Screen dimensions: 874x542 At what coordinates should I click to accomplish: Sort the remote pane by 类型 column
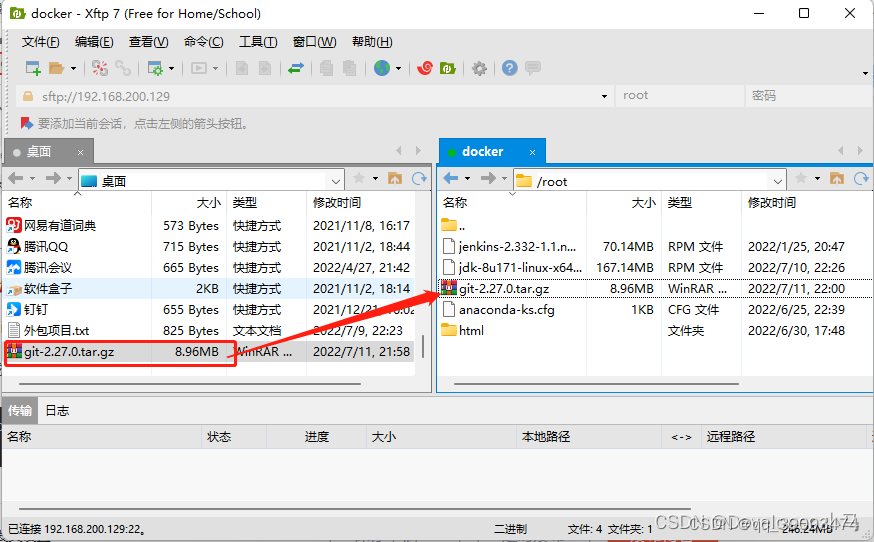(x=701, y=202)
